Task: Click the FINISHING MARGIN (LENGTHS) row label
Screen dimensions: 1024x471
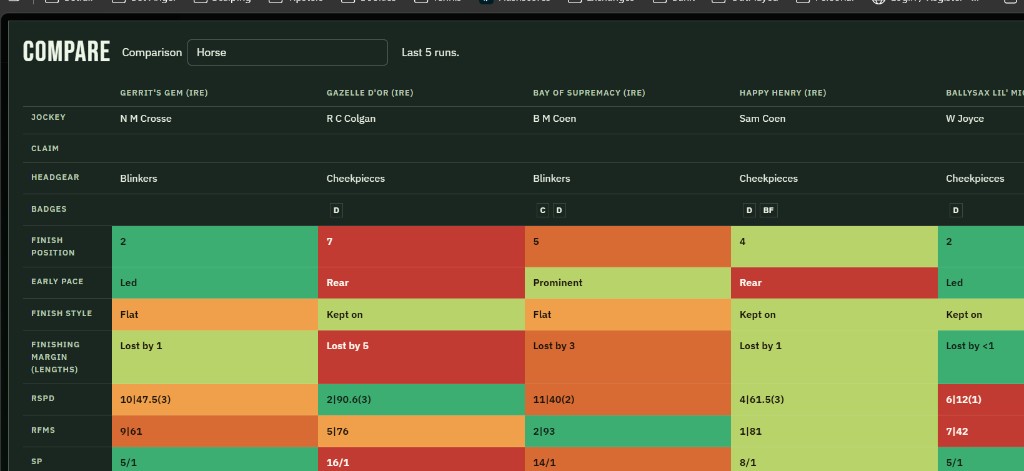Action: point(56,357)
